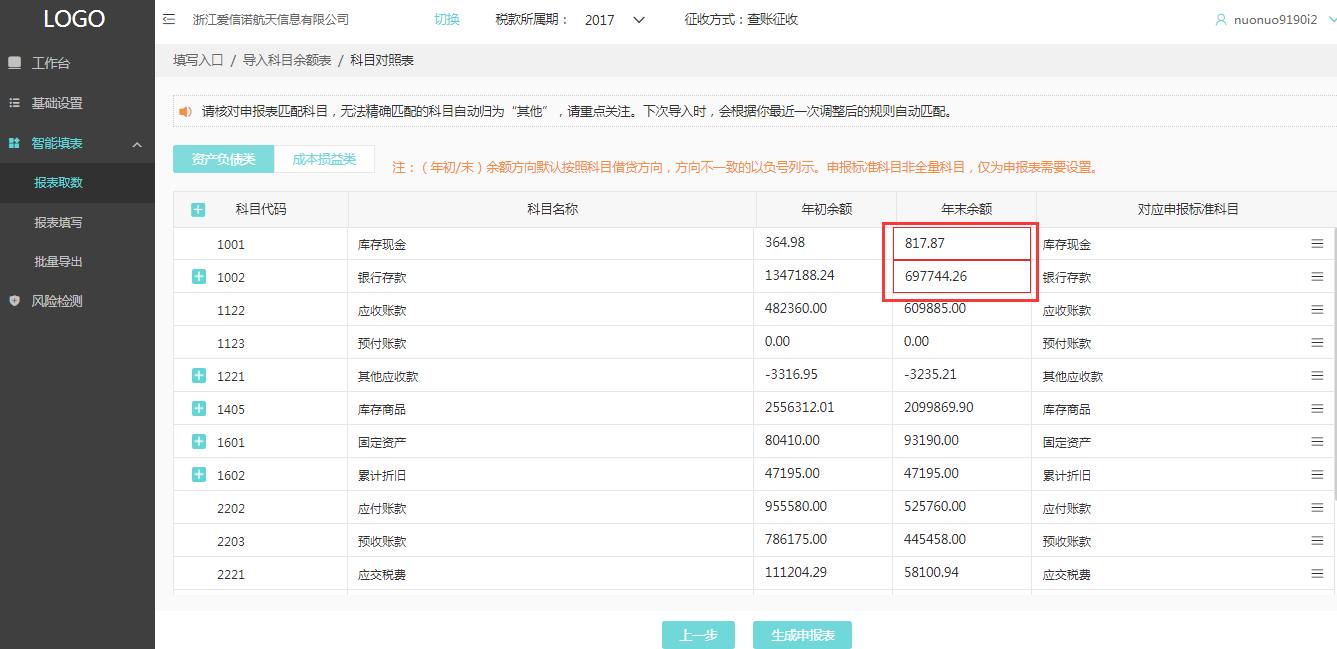Image resolution: width=1337 pixels, height=649 pixels.
Task: Open row menu for 固定资产
Action: (x=1317, y=441)
